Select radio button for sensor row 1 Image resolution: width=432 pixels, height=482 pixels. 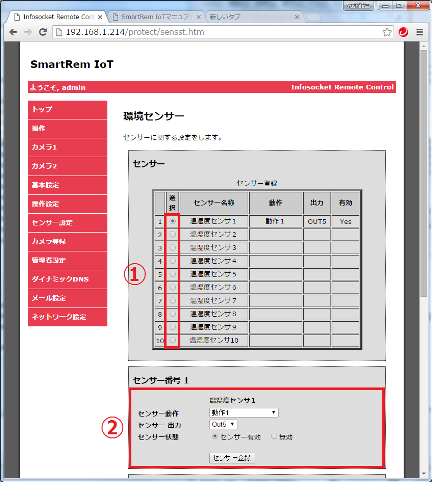pyautogui.click(x=172, y=221)
